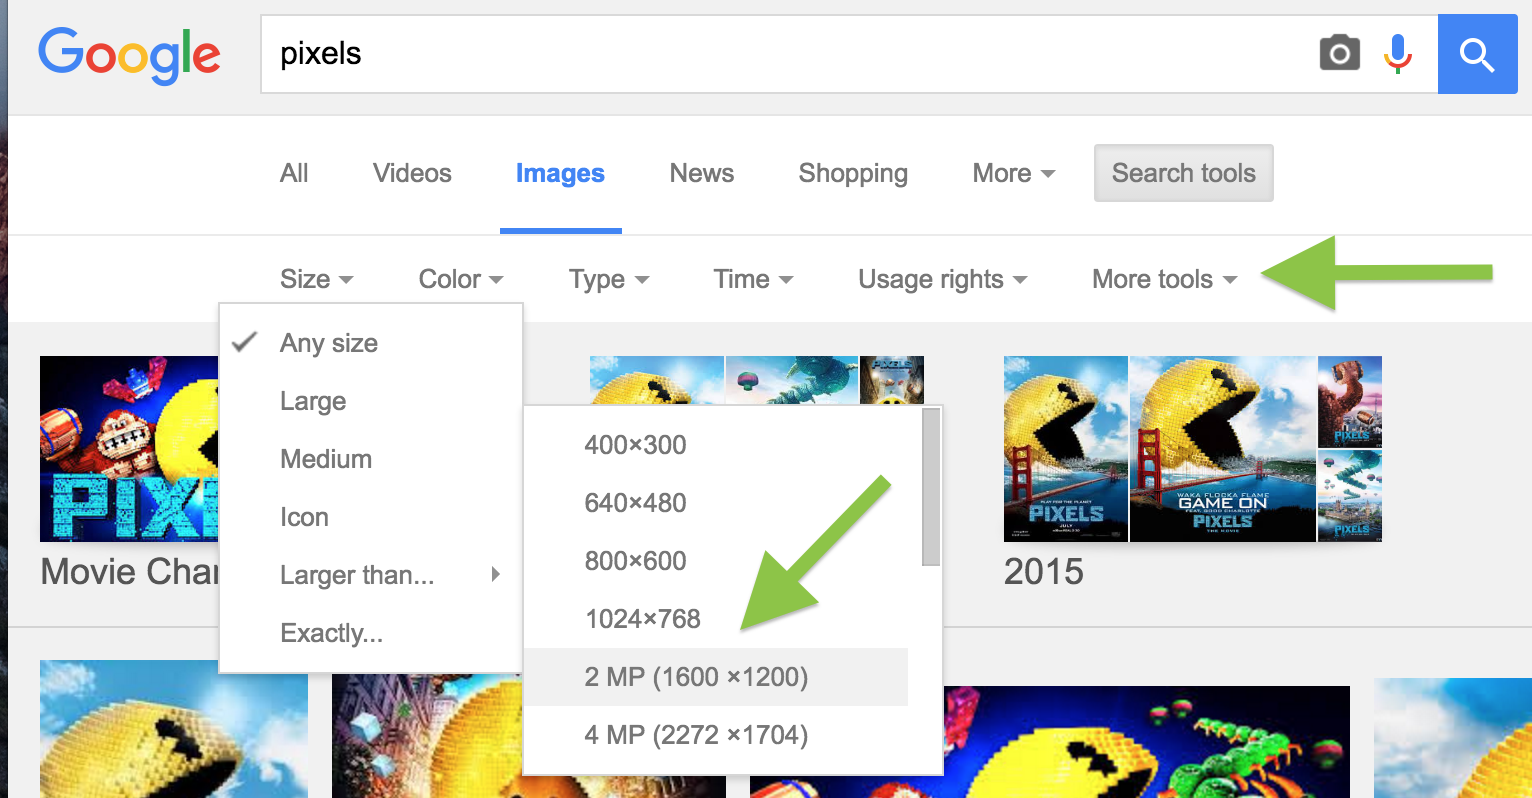The width and height of the screenshot is (1532, 798).
Task: Select Large in the Size menu
Action: pos(371,401)
